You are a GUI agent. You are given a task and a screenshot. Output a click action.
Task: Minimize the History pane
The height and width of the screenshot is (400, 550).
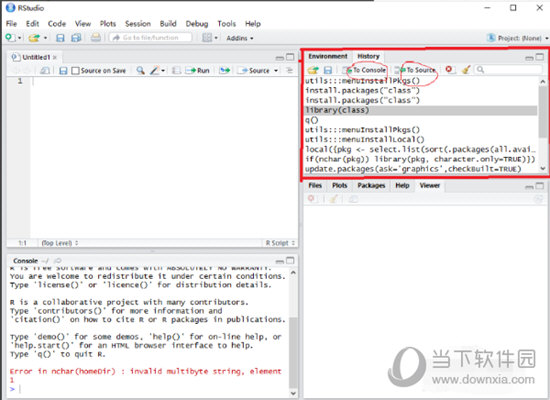point(529,58)
